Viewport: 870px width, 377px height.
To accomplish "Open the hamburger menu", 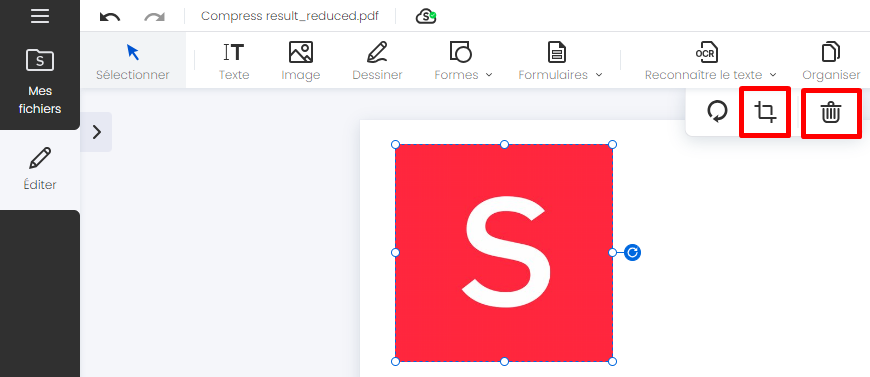I will pyautogui.click(x=40, y=16).
